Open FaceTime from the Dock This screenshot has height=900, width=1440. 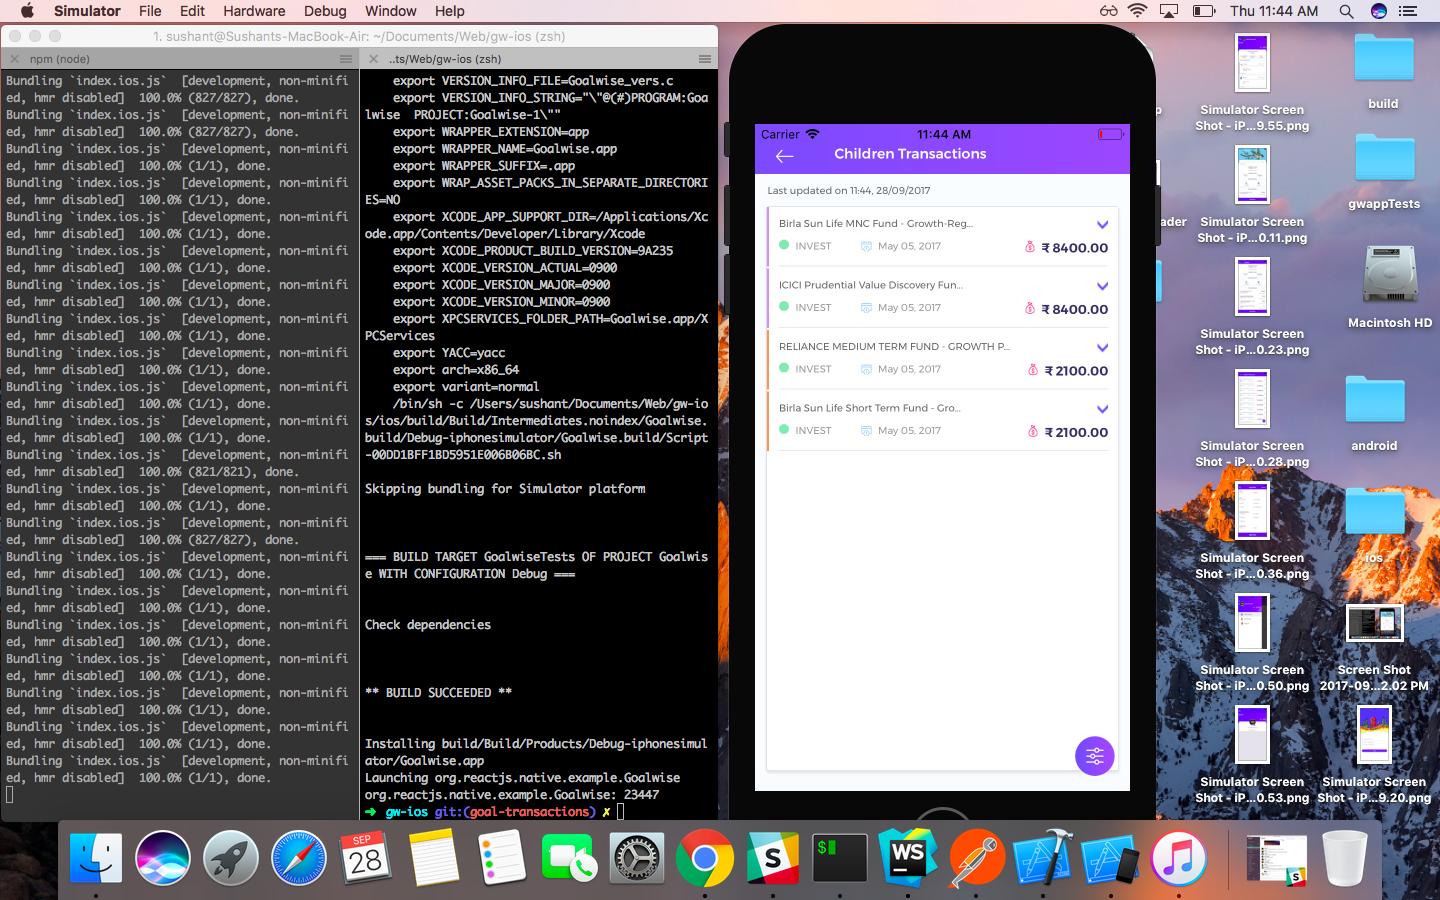point(569,858)
